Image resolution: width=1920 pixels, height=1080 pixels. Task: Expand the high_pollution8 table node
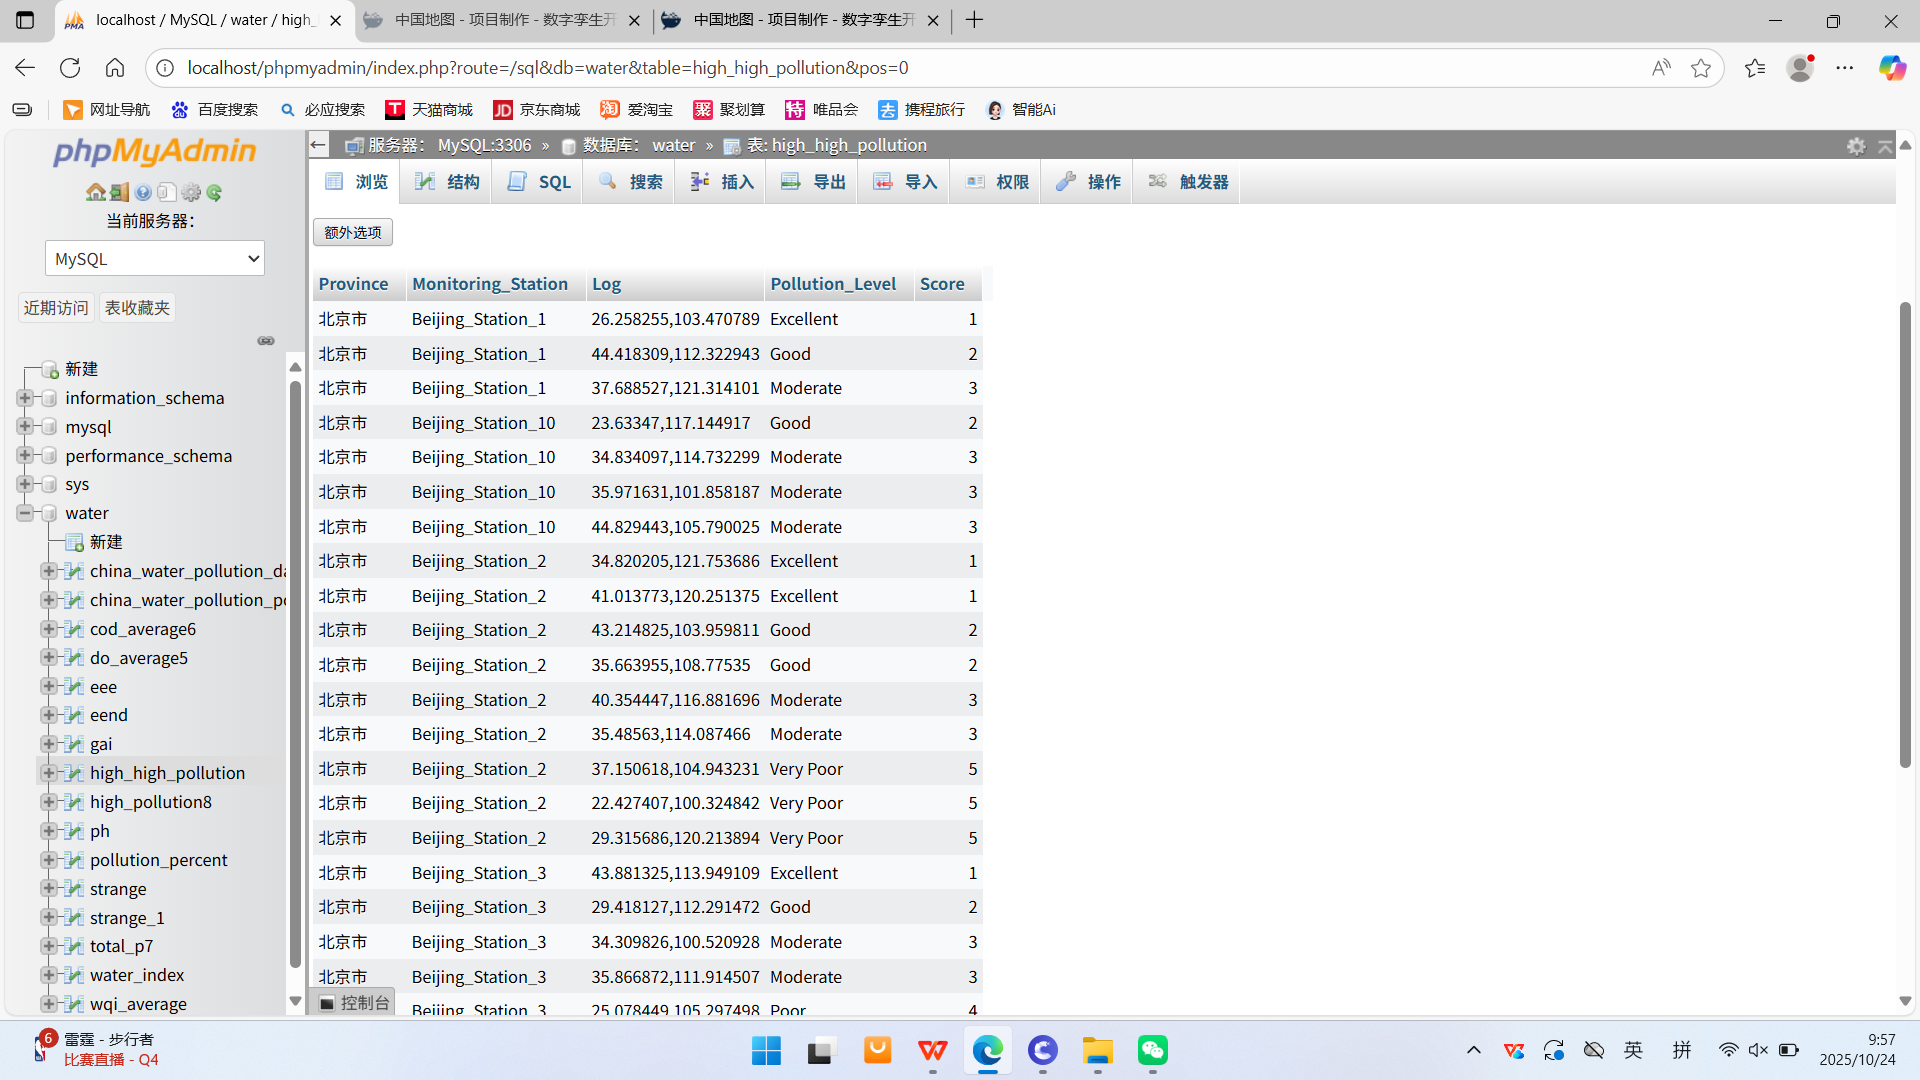tap(48, 802)
